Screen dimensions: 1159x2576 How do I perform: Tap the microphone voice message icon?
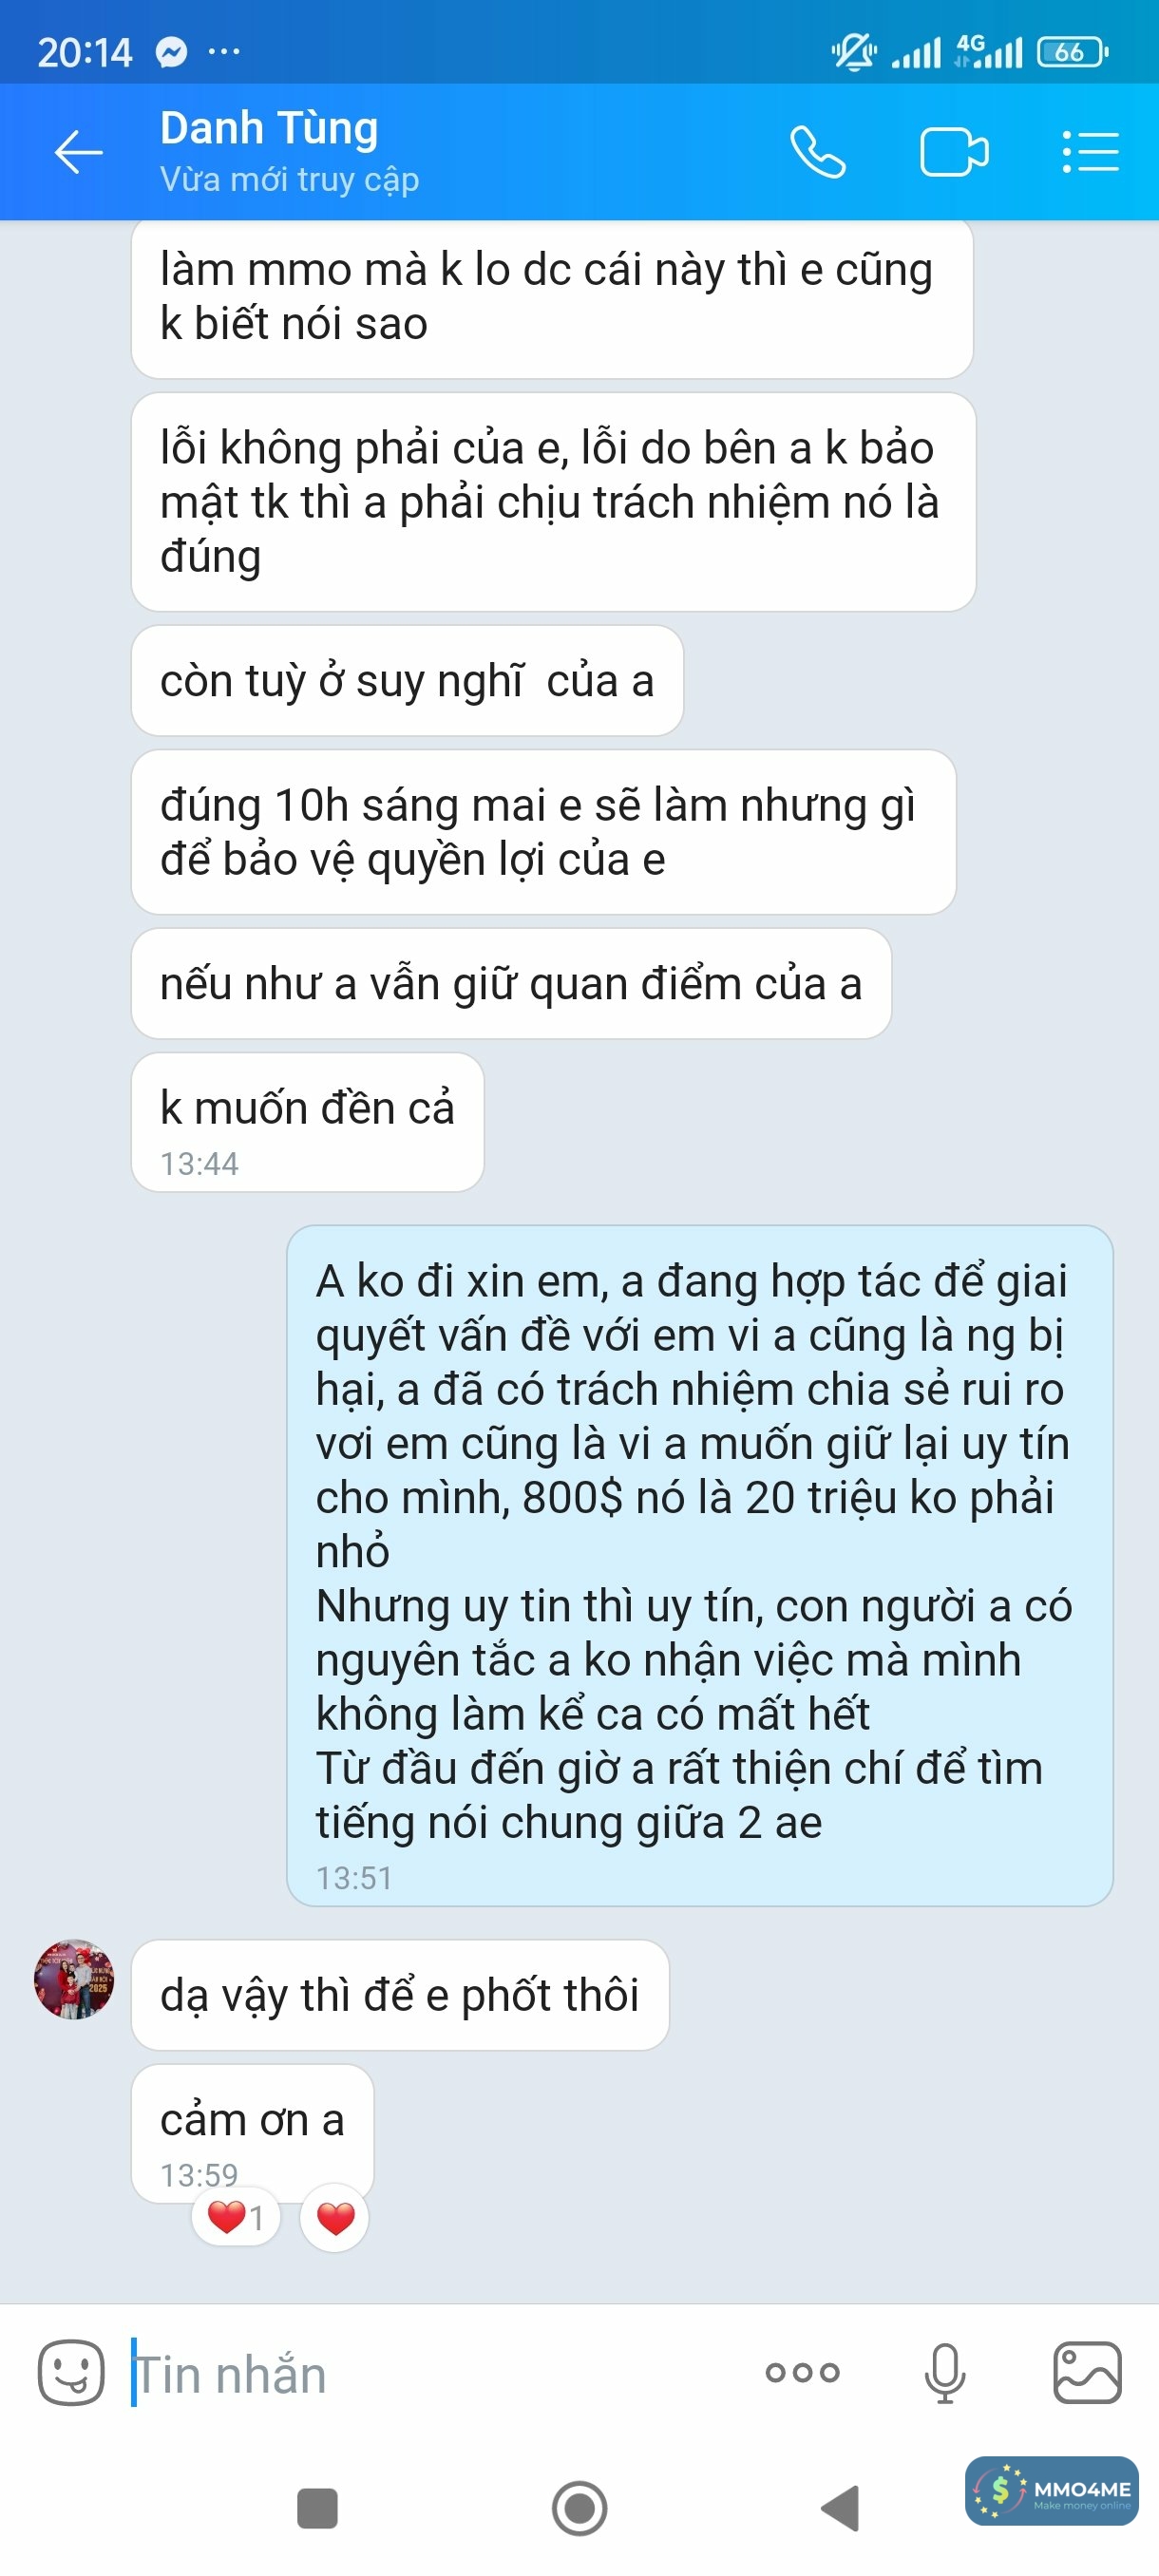[945, 2372]
